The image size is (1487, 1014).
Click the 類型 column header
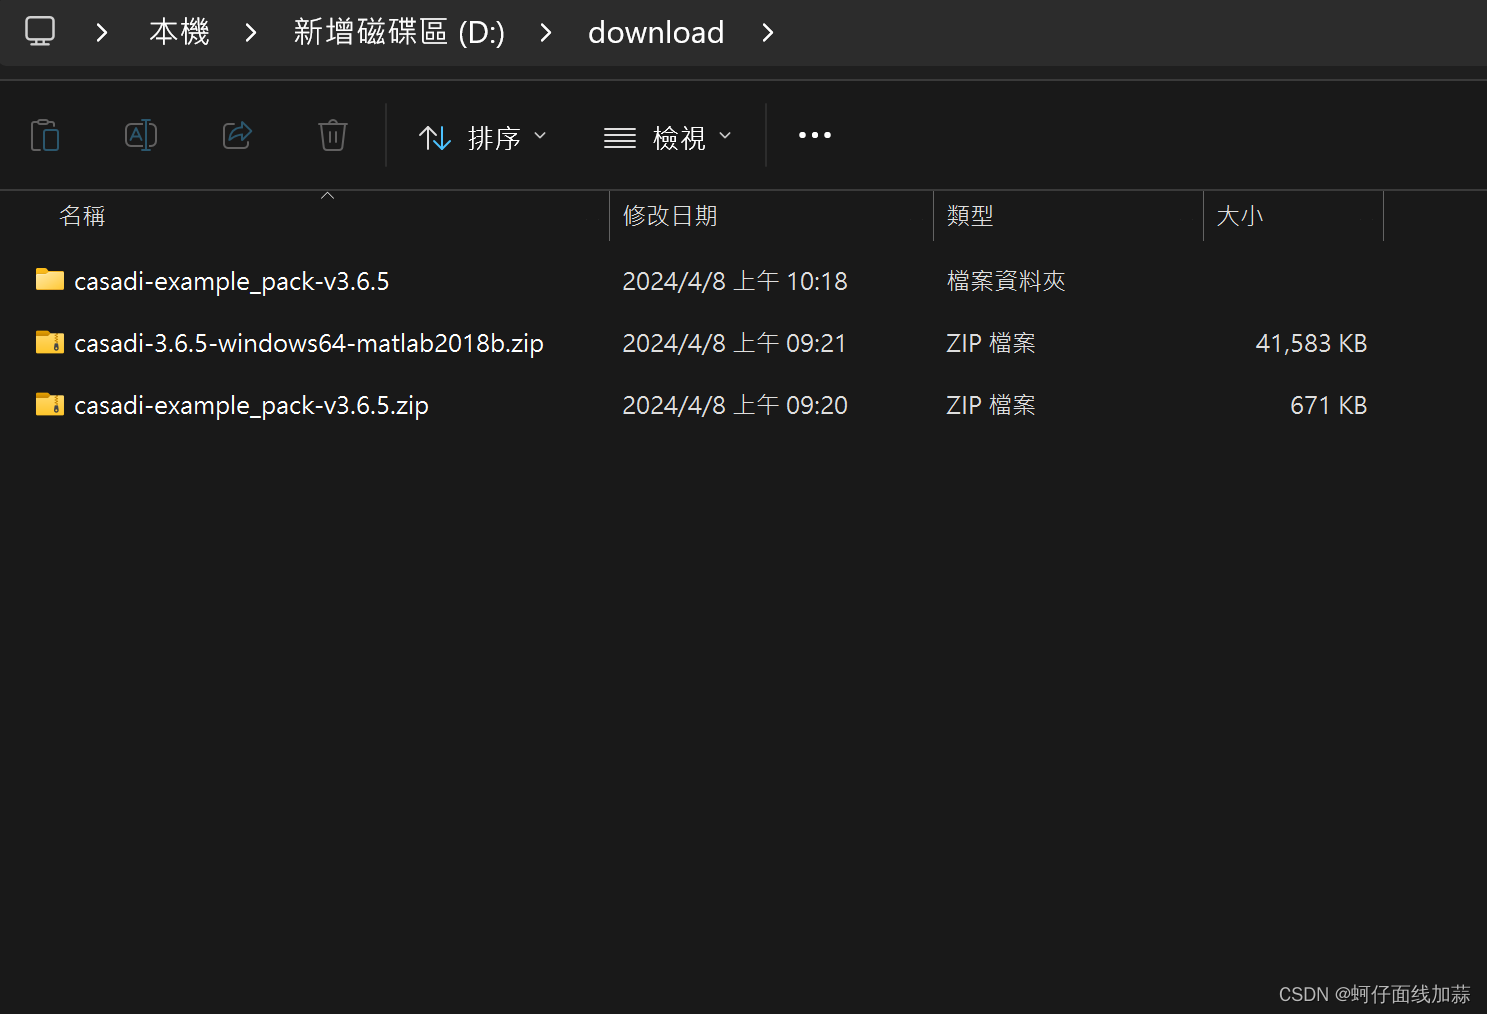click(x=969, y=215)
